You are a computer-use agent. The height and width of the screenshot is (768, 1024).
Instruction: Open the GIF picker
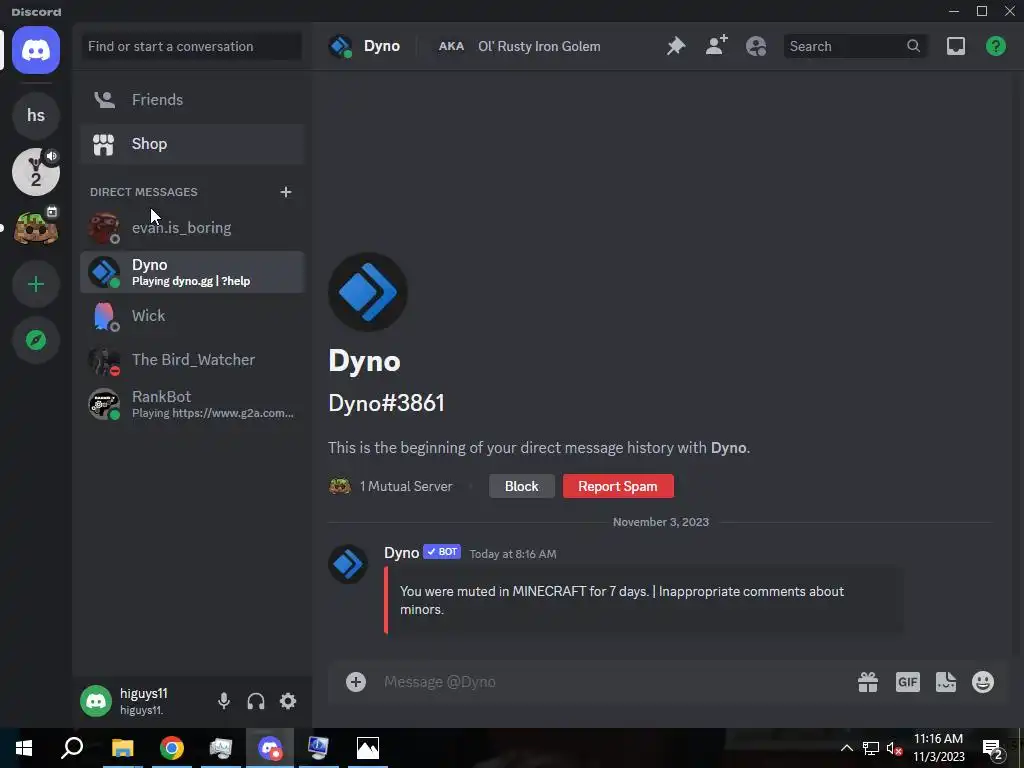[907, 682]
